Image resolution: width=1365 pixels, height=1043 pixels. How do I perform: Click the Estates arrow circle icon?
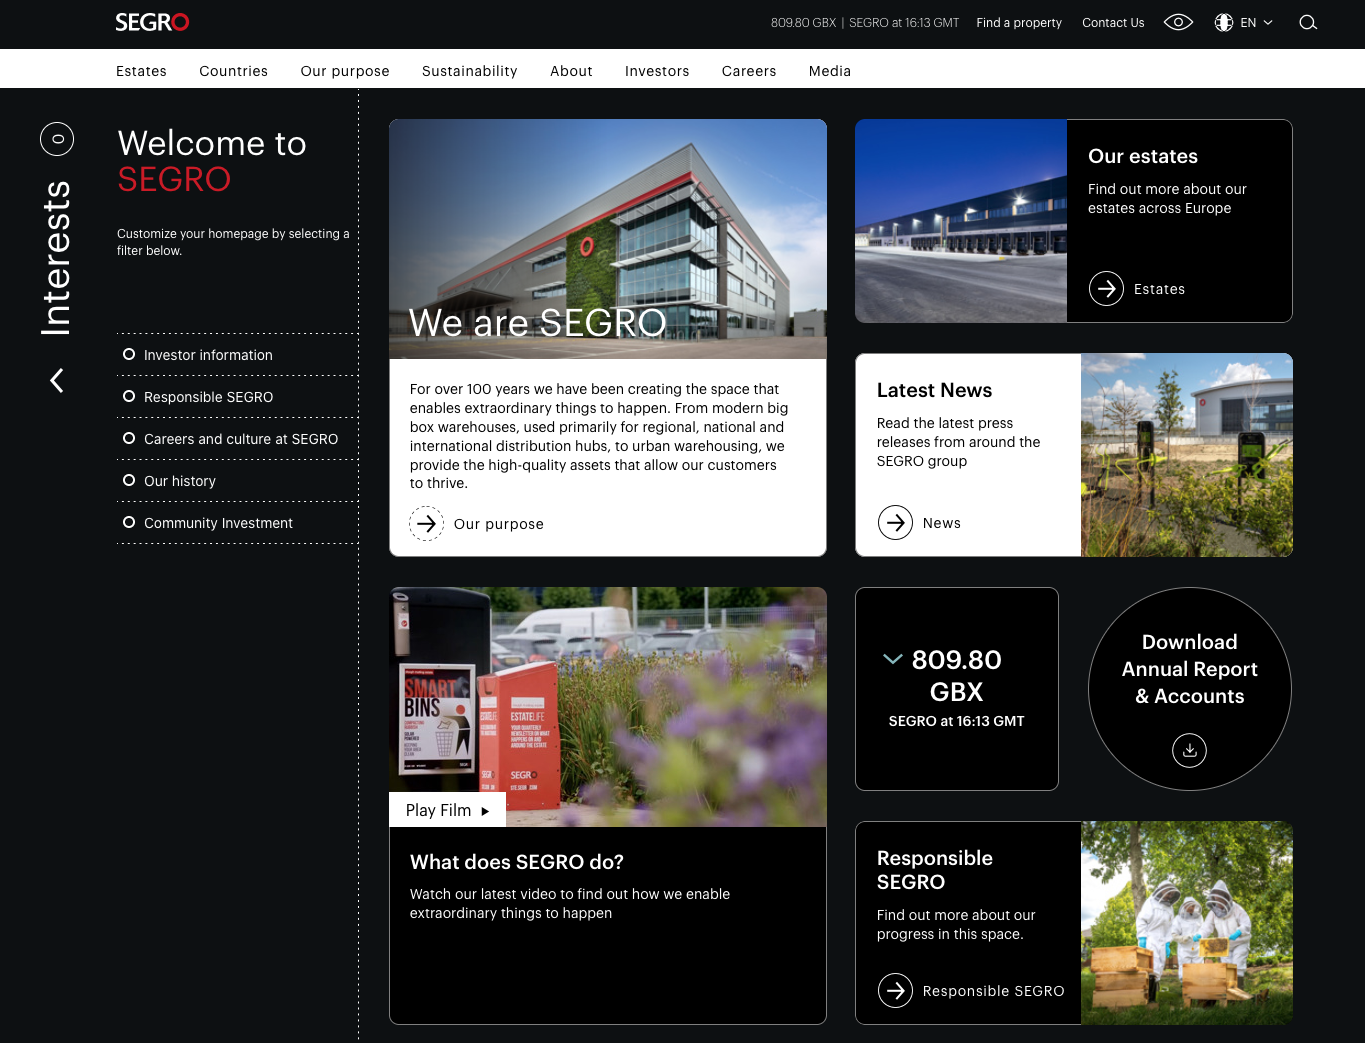pyautogui.click(x=1106, y=289)
